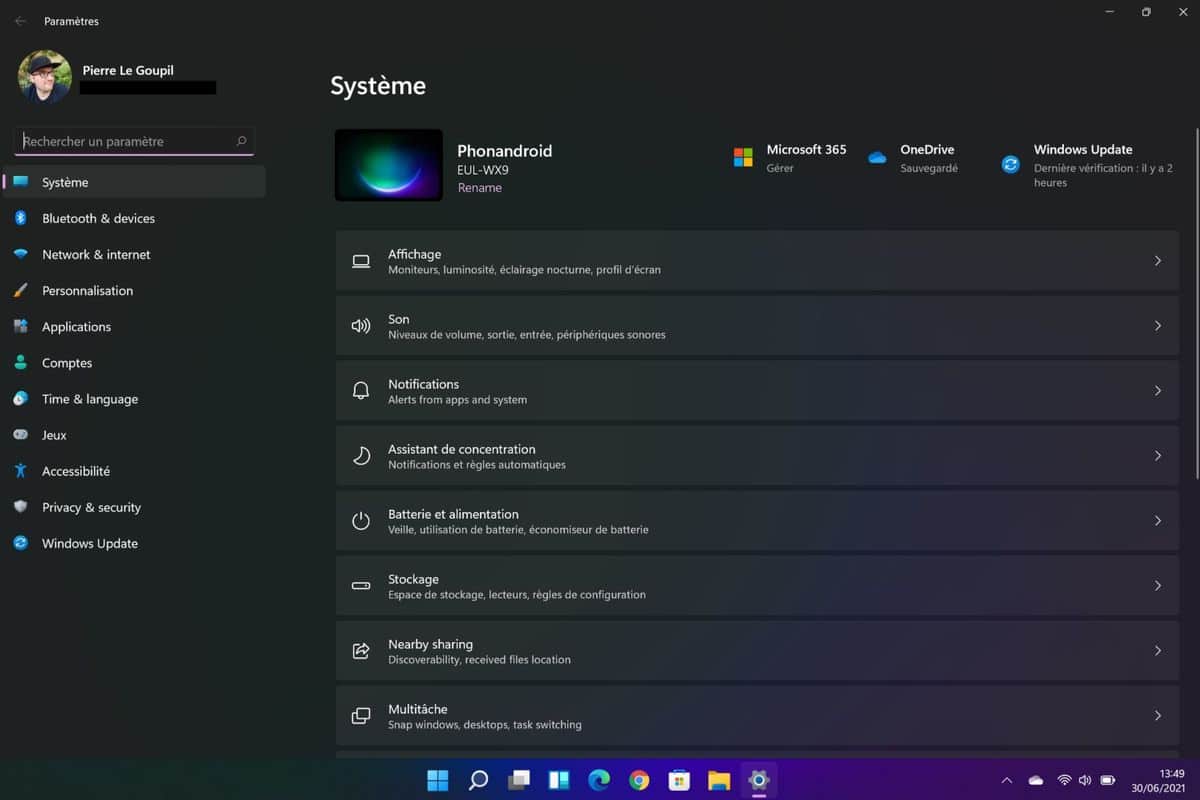
Task: Open the Multitâche row chevron
Action: tap(1158, 716)
